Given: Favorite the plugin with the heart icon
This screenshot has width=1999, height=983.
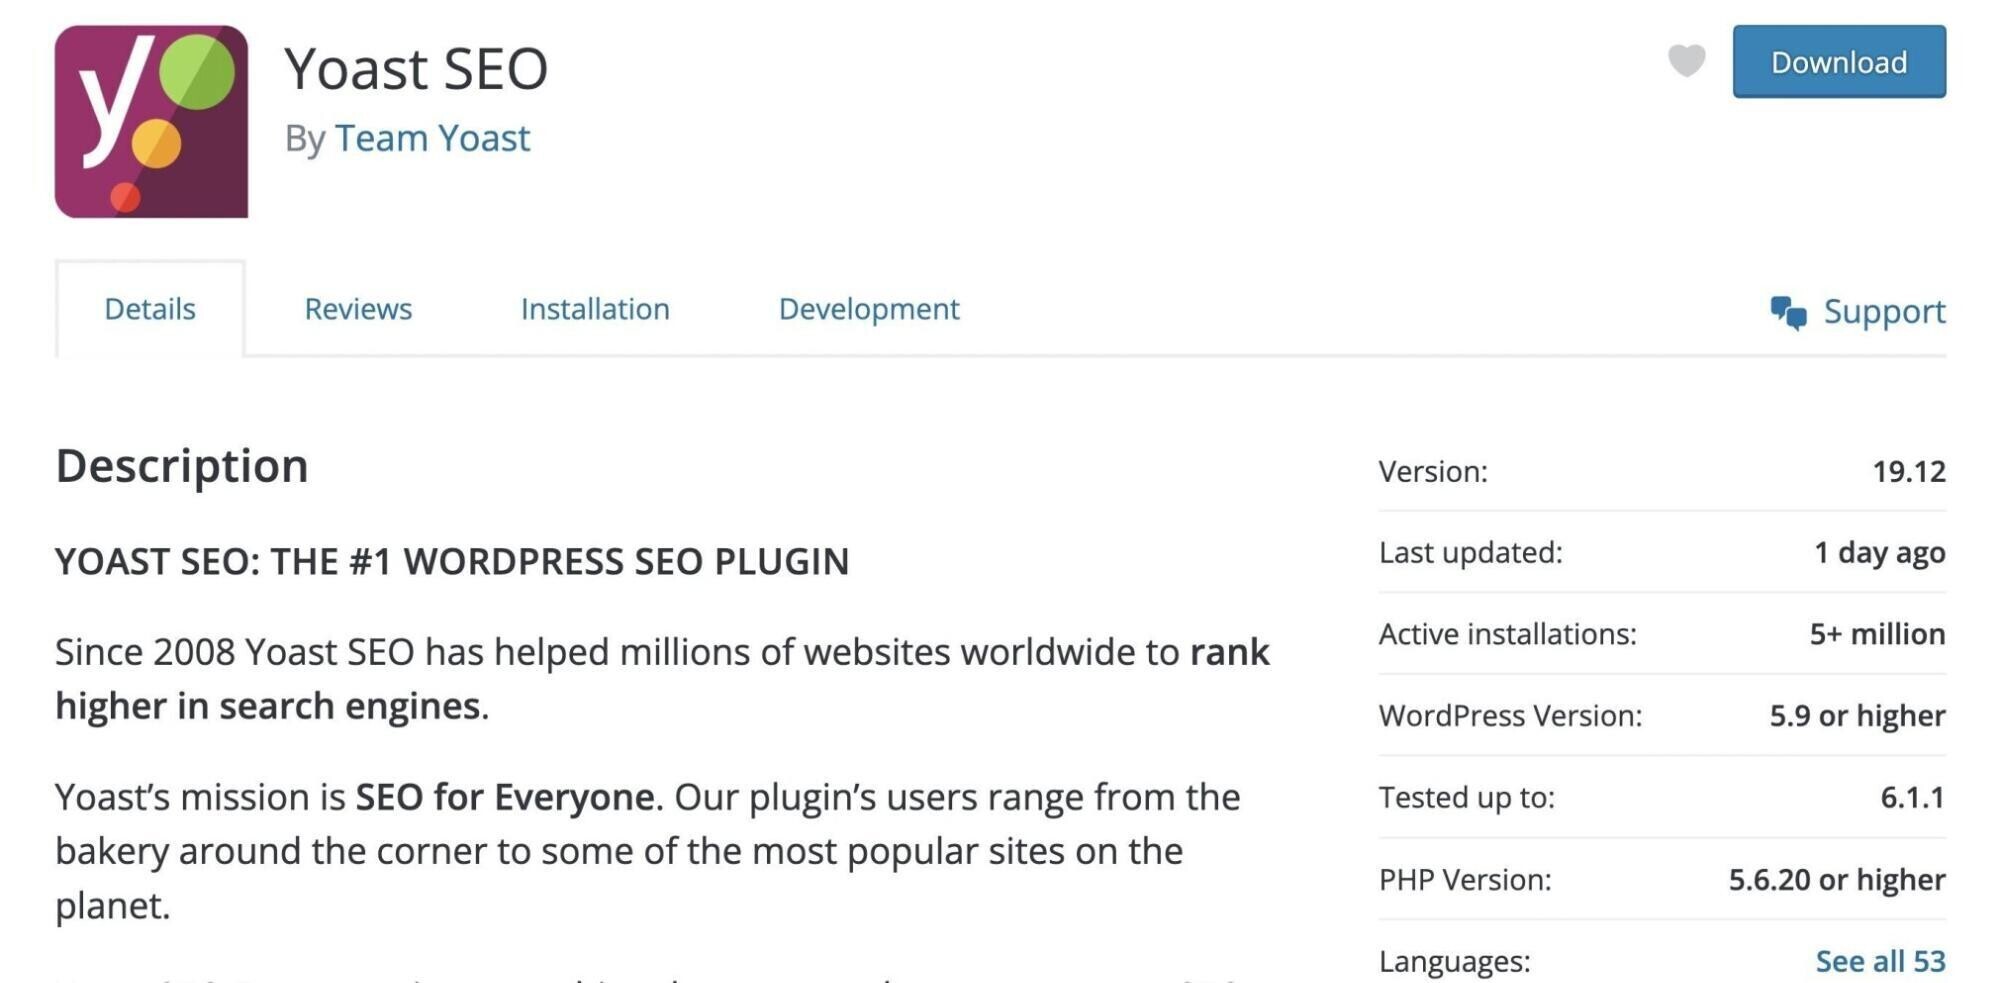Looking at the screenshot, I should pyautogui.click(x=1686, y=61).
